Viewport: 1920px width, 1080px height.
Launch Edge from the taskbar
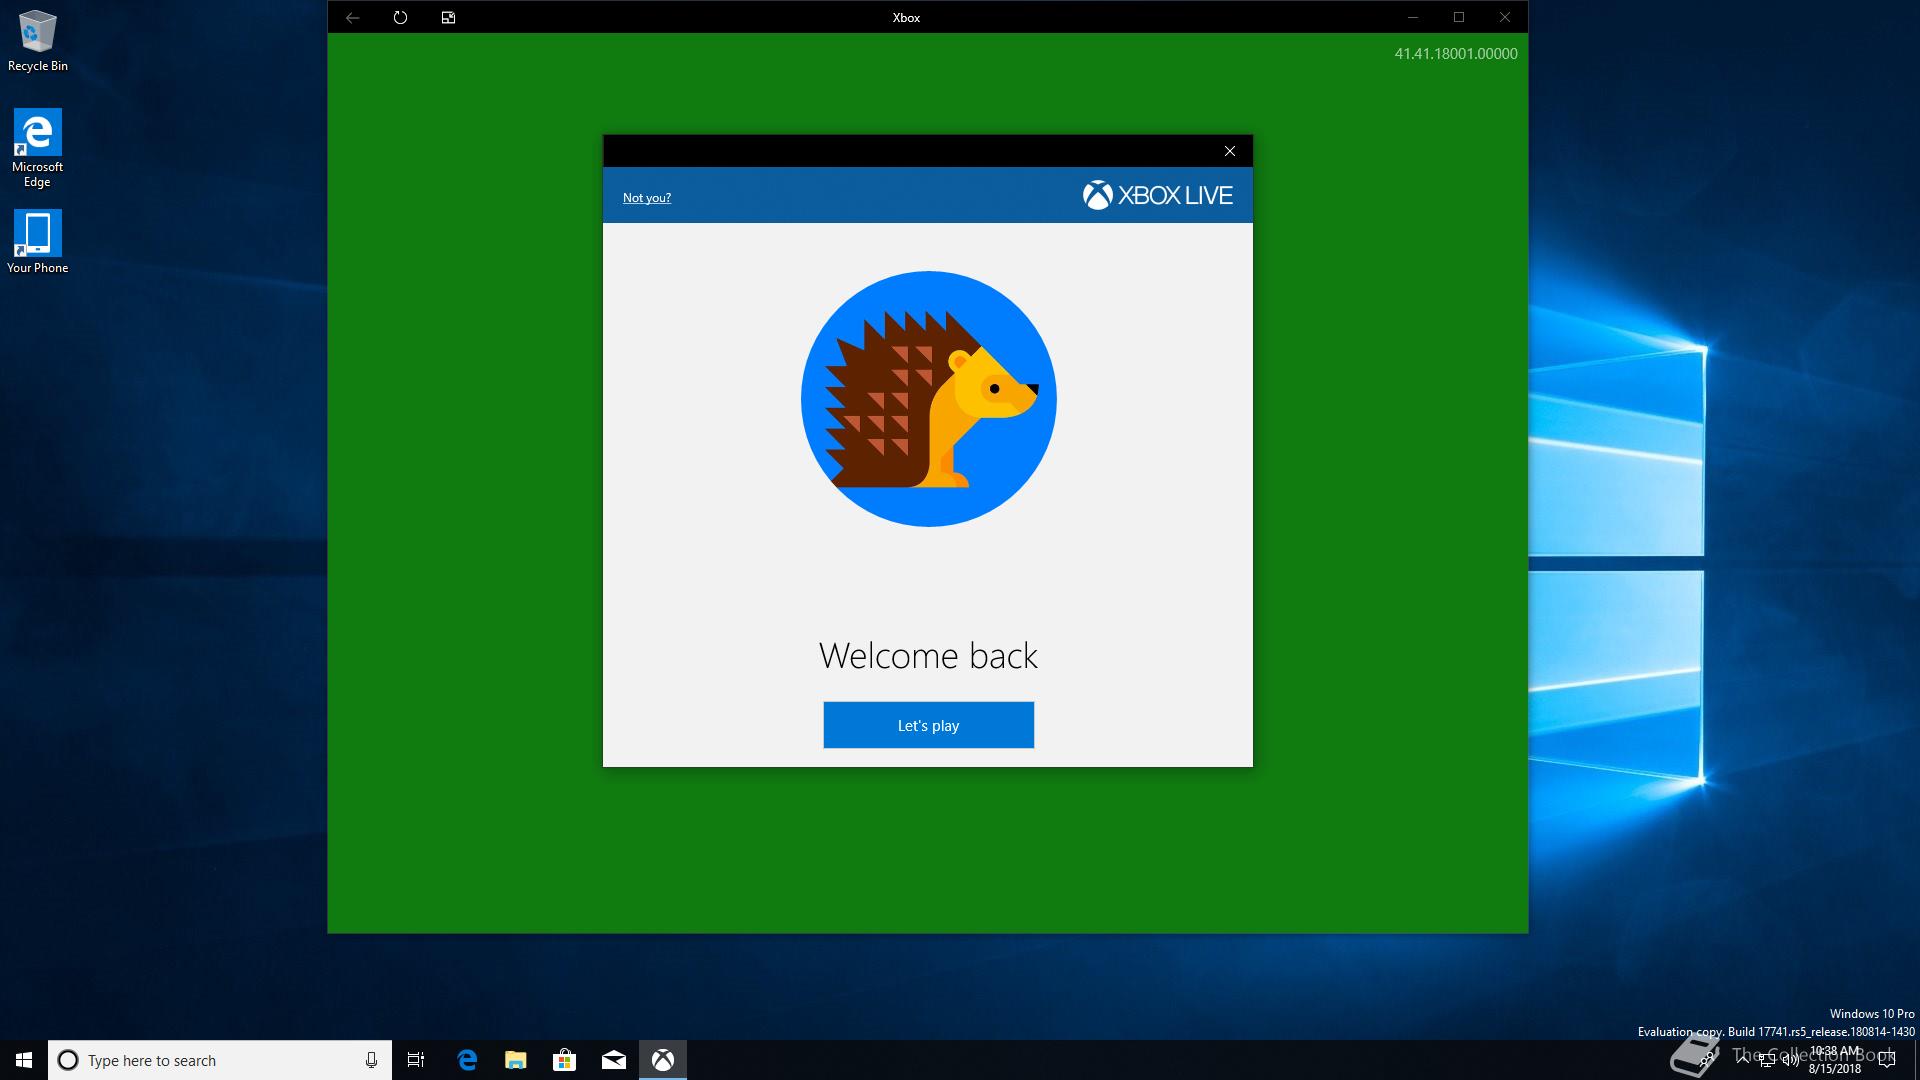pyautogui.click(x=467, y=1060)
